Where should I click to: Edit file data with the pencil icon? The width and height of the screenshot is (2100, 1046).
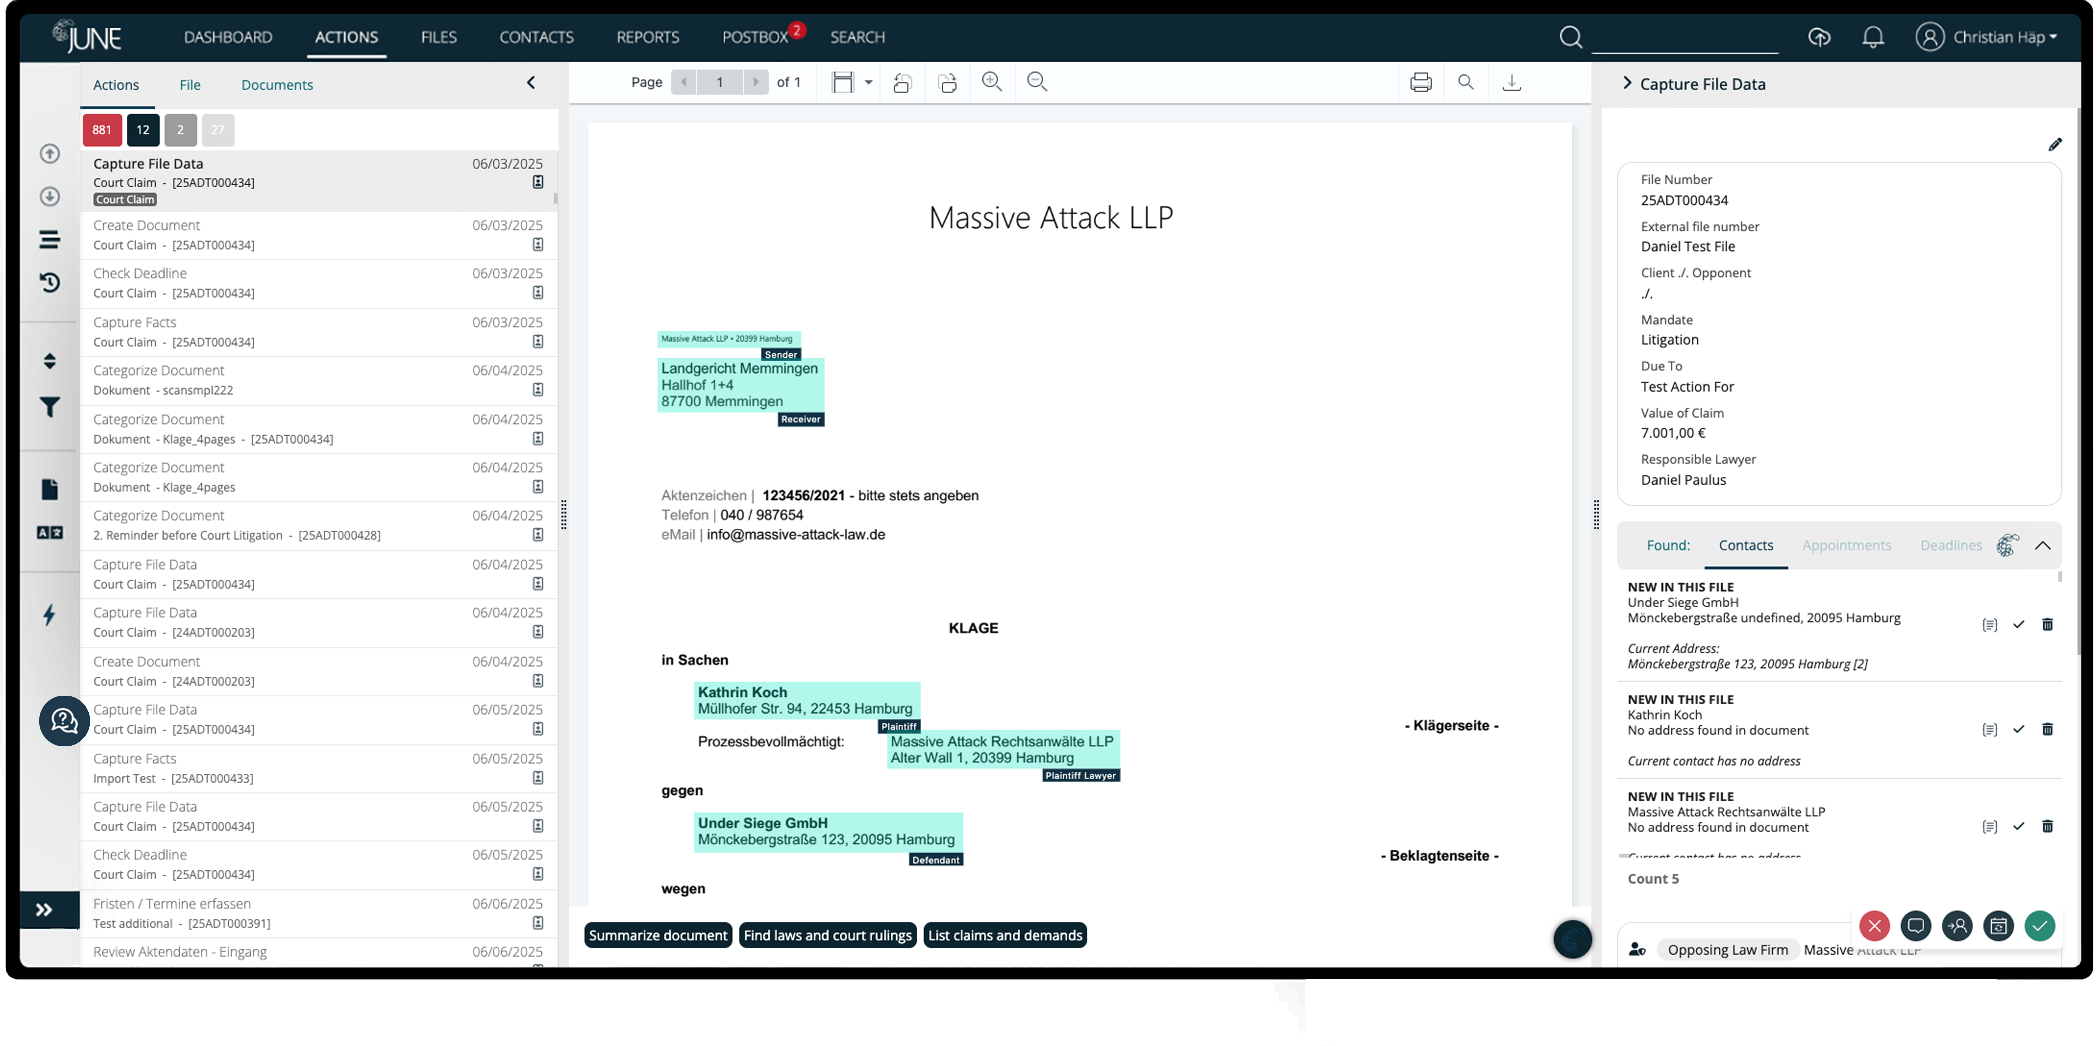tap(2054, 145)
